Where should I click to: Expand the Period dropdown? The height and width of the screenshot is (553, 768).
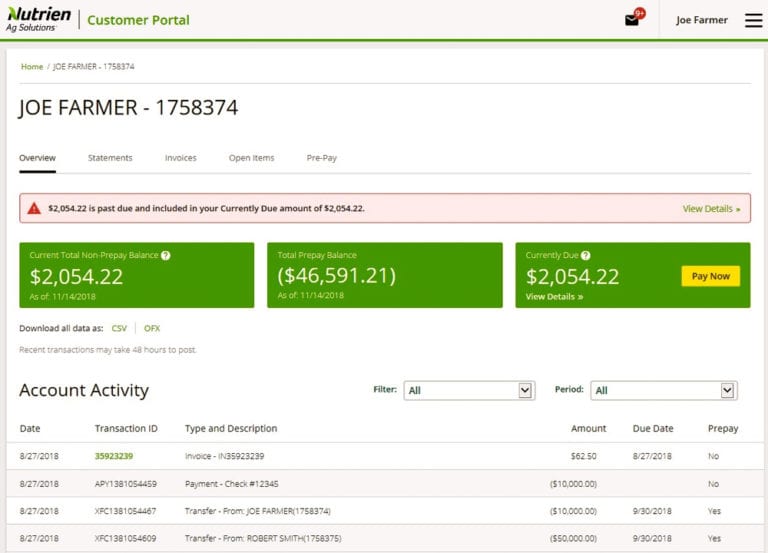663,390
